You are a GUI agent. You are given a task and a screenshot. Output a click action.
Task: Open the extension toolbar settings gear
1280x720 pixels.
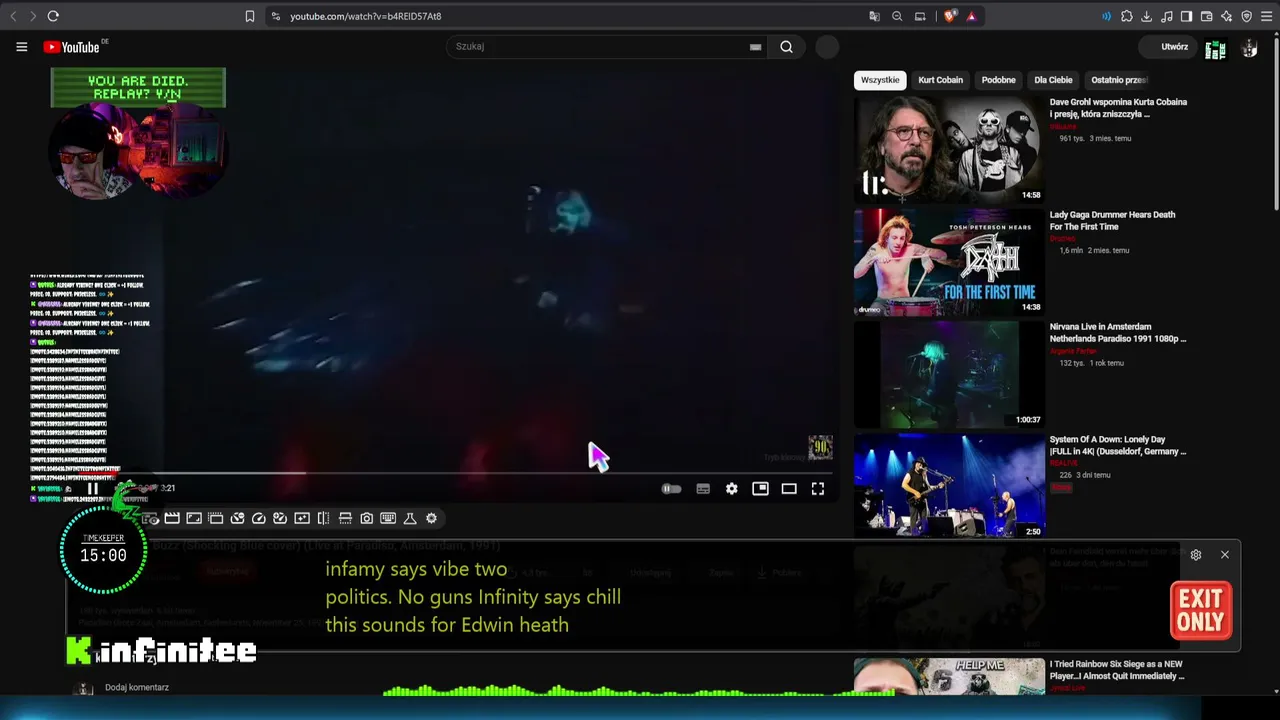click(x=431, y=518)
